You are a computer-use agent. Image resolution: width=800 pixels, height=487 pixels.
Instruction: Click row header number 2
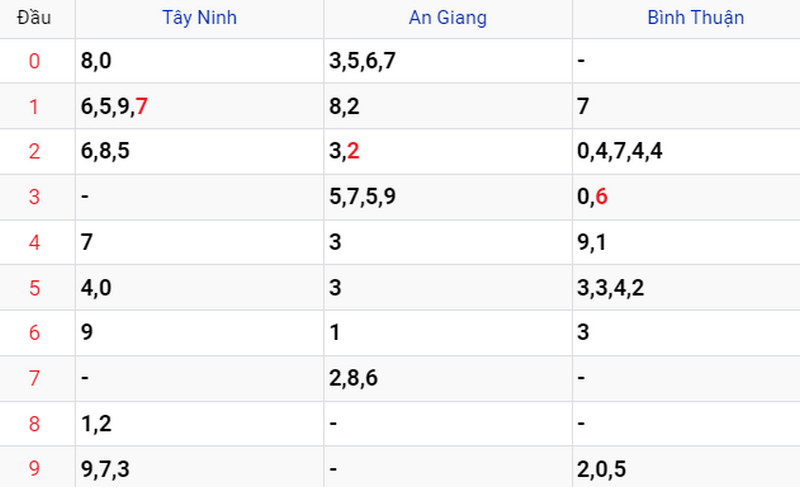tap(35, 151)
